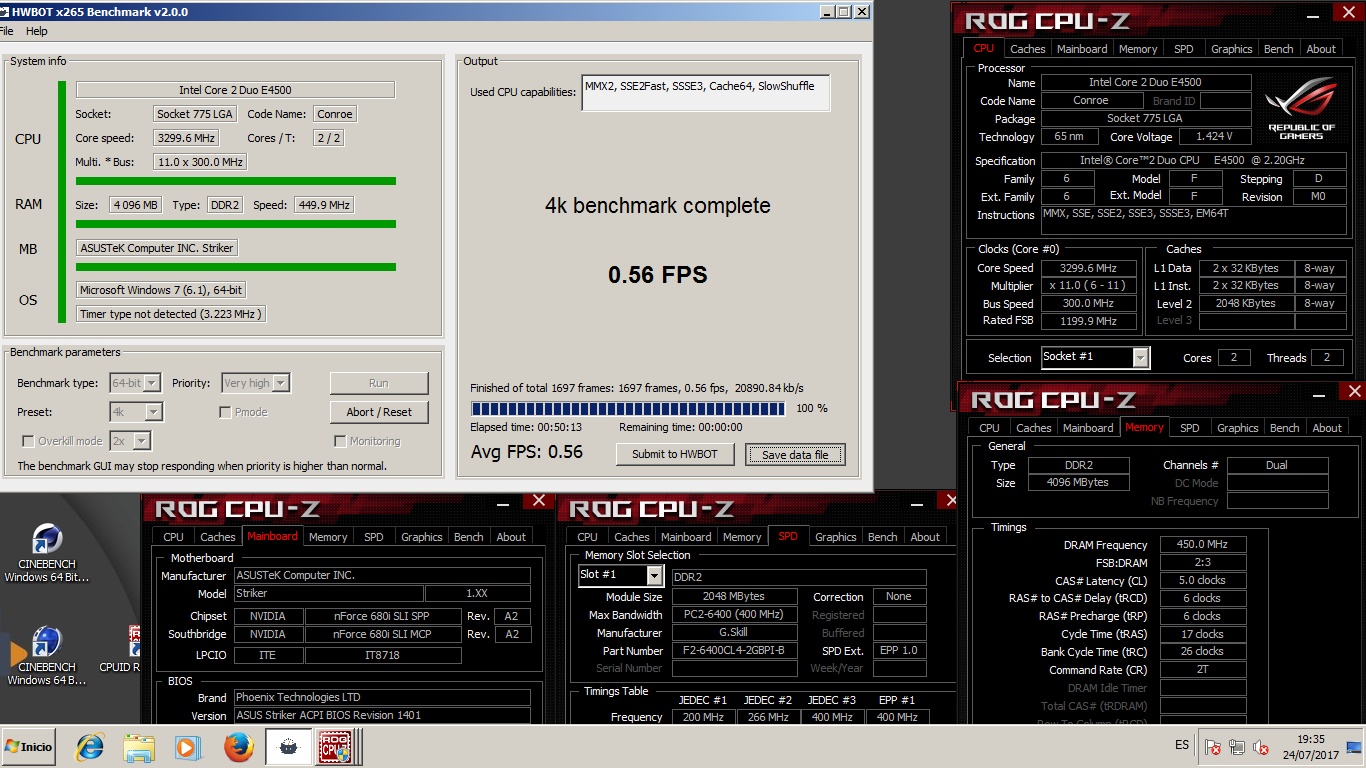This screenshot has width=1366, height=768.
Task: Click the BIOS Version ASUS Striker ACPI field
Action: (x=382, y=715)
